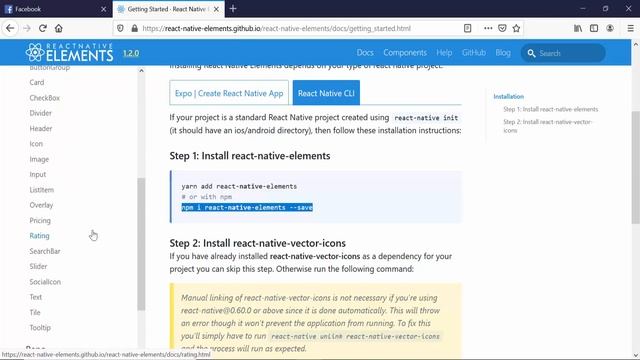Click the Step 2: Install react-native-vector-icons heading
The image size is (640, 360).
[258, 243]
